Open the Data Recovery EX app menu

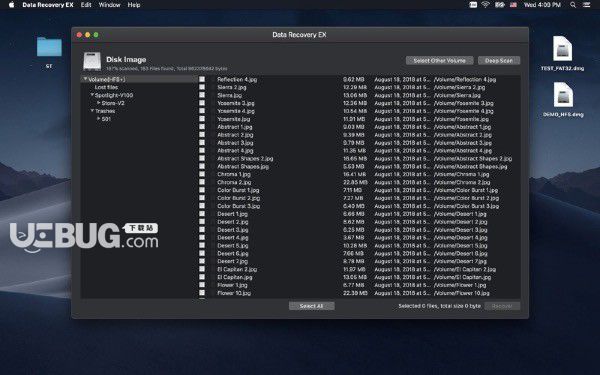(48, 5)
